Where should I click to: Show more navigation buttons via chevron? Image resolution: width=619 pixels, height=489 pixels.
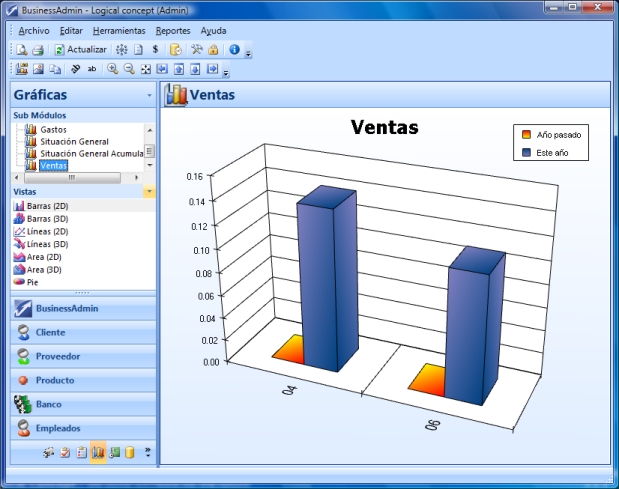tap(148, 453)
